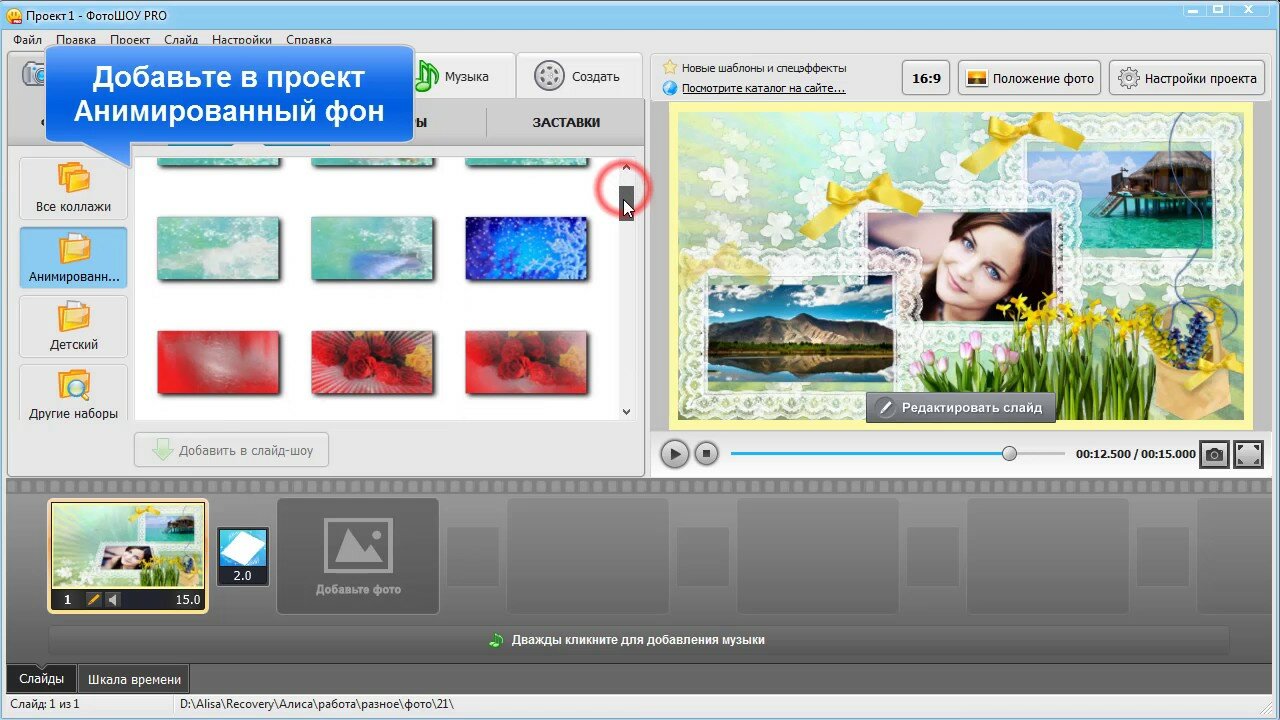Image resolution: width=1280 pixels, height=720 pixels.
Task: Stop the slideshow preview
Action: click(707, 454)
